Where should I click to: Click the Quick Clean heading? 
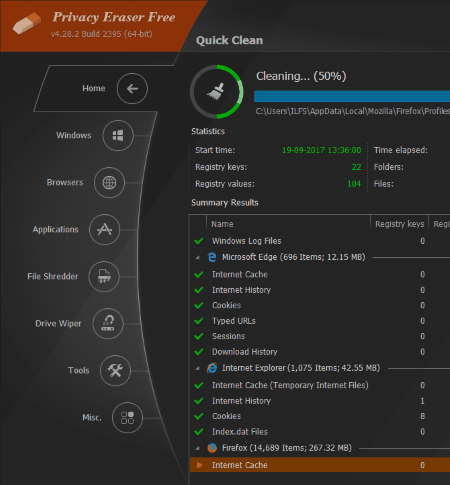(229, 40)
